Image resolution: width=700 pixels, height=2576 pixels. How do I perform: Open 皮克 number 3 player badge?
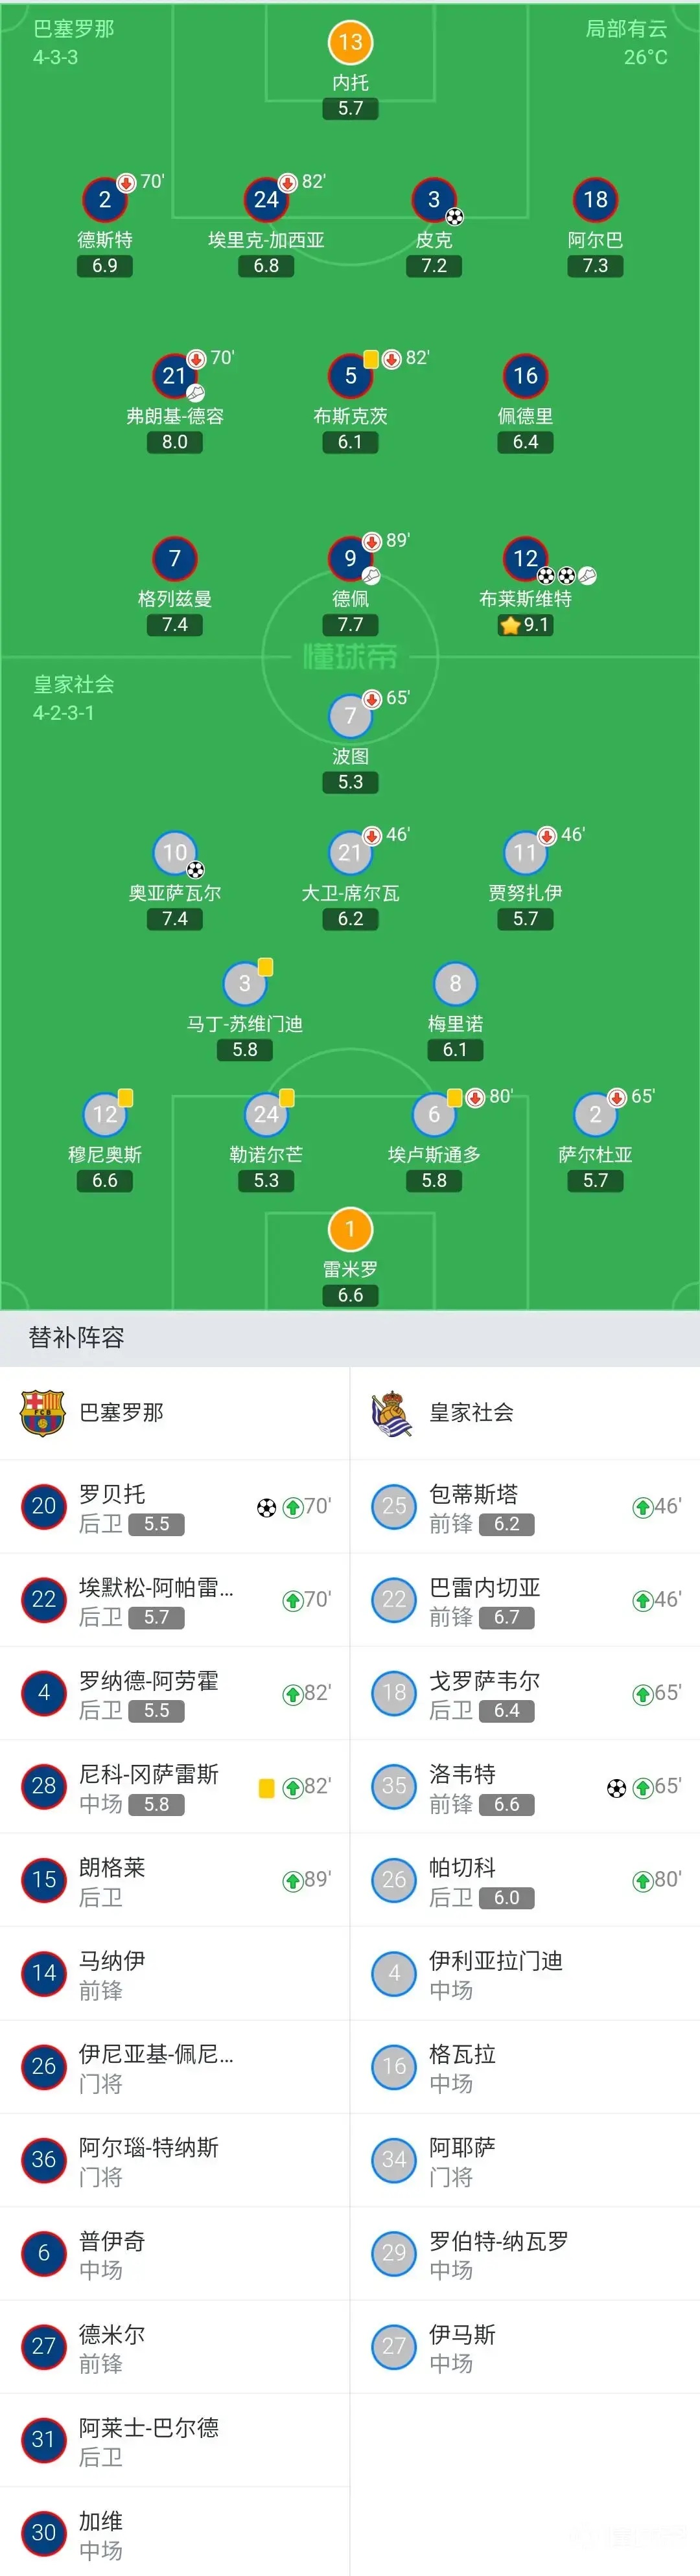(x=434, y=199)
